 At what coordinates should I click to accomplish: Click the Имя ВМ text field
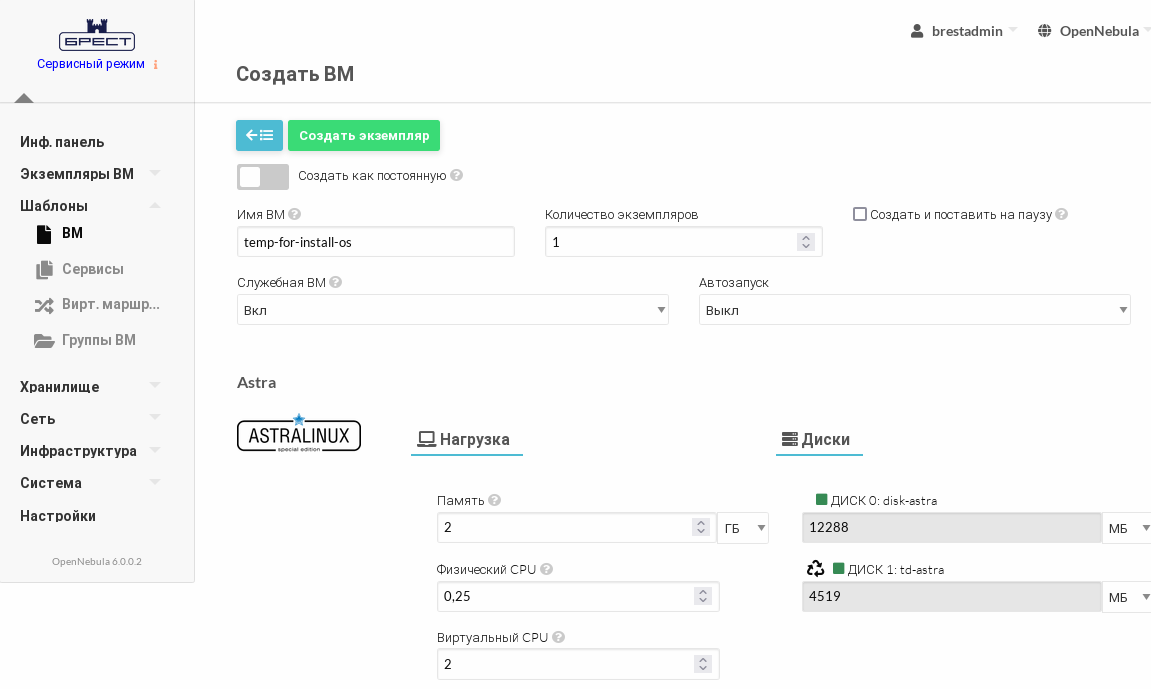pyautogui.click(x=375, y=242)
